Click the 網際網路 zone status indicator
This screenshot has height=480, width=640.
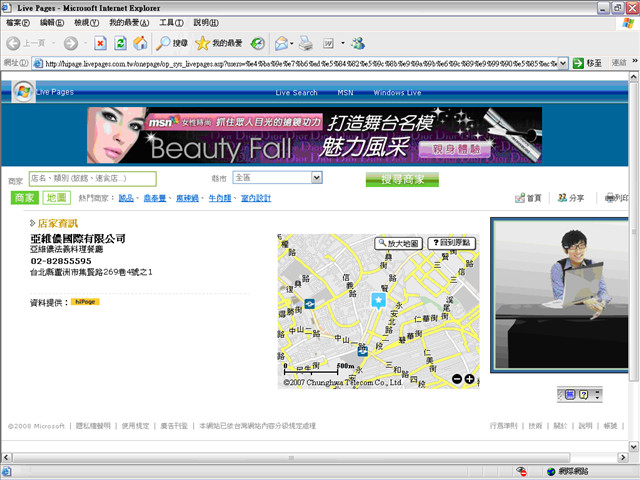click(568, 471)
